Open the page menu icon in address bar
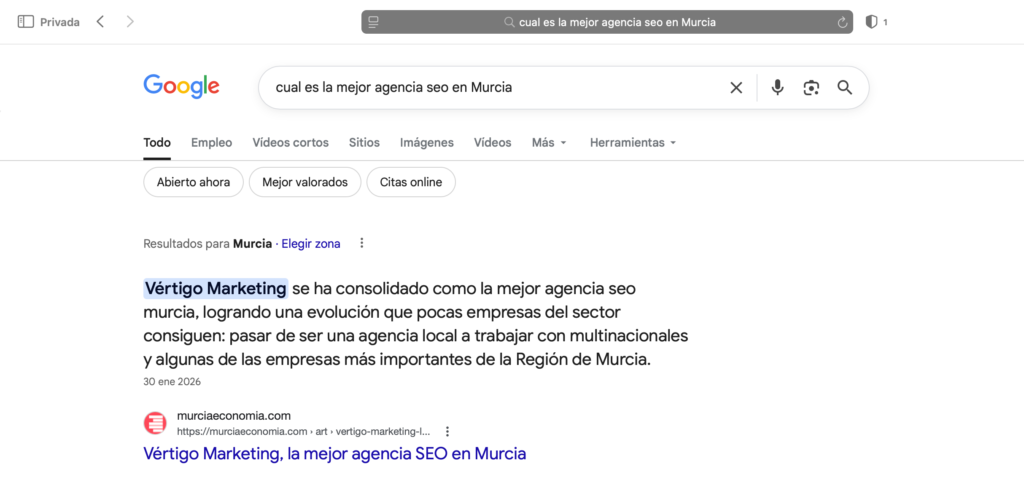Screen dimensions: 1024x477 tap(373, 22)
